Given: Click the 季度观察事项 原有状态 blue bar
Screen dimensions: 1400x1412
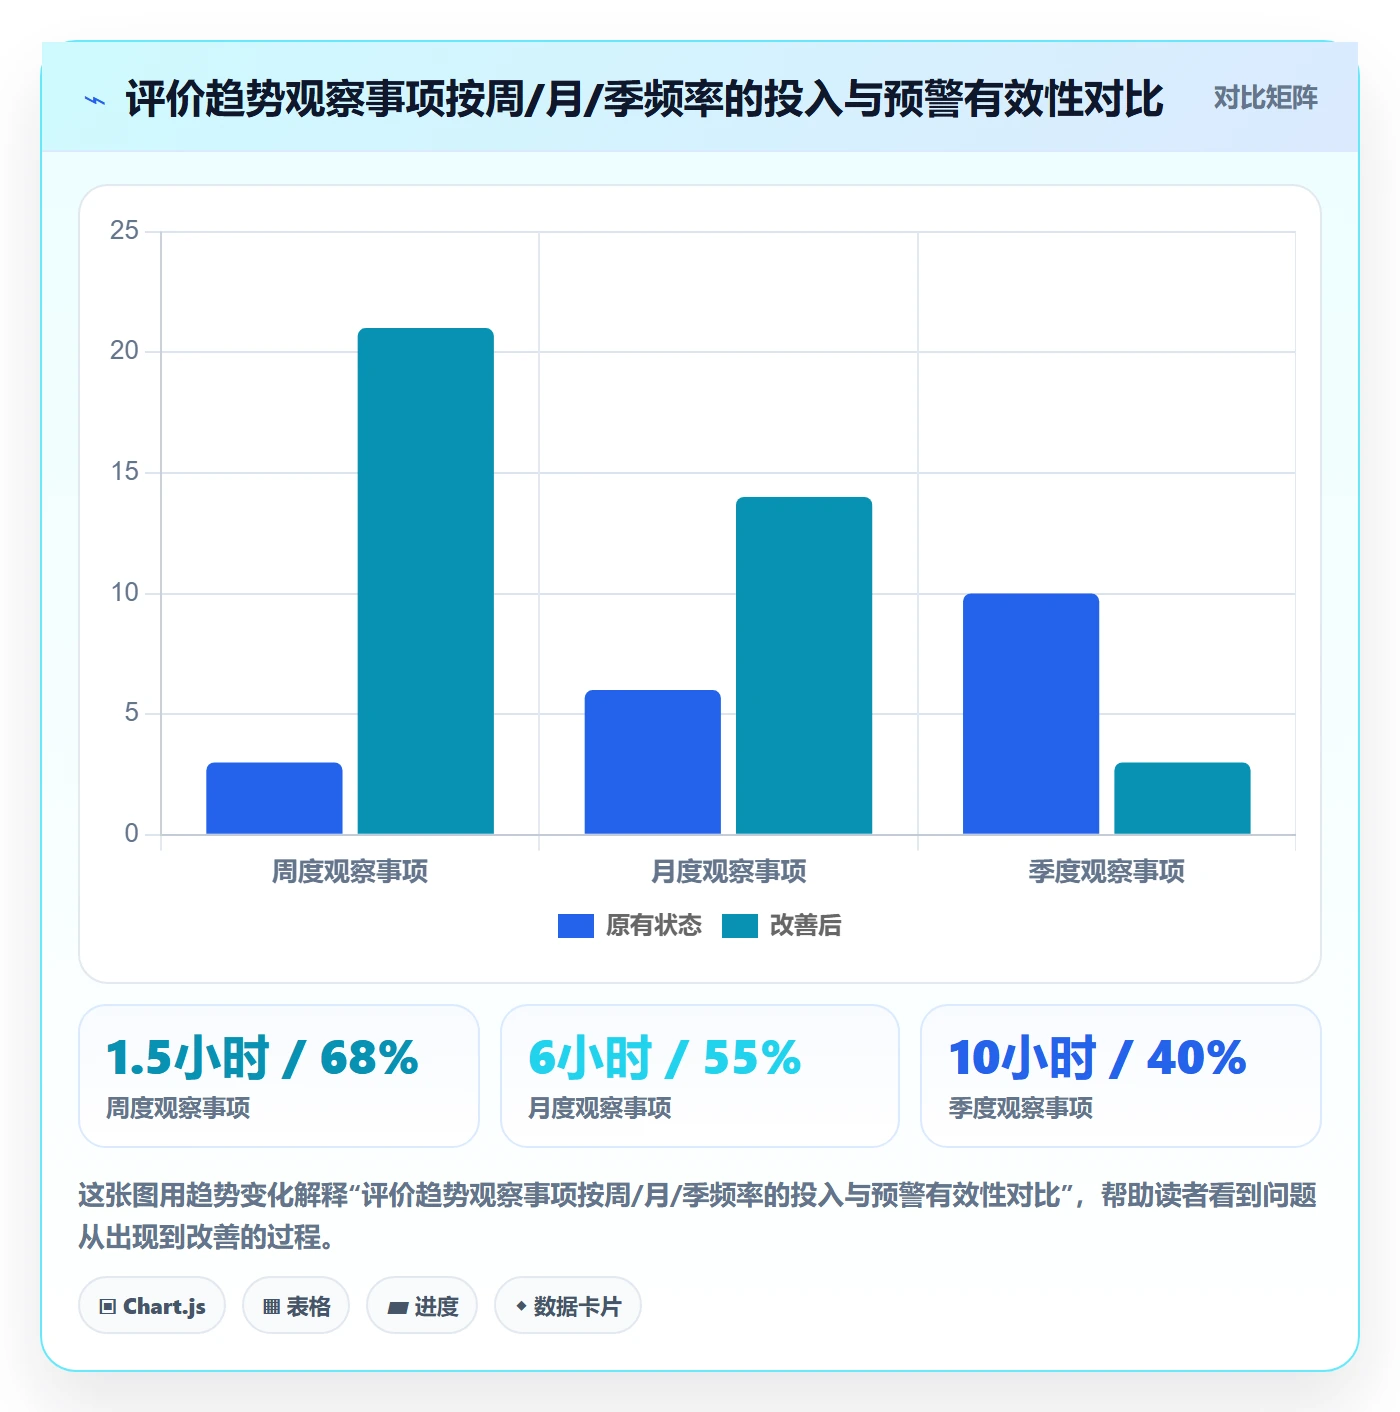Looking at the screenshot, I should click(1031, 714).
